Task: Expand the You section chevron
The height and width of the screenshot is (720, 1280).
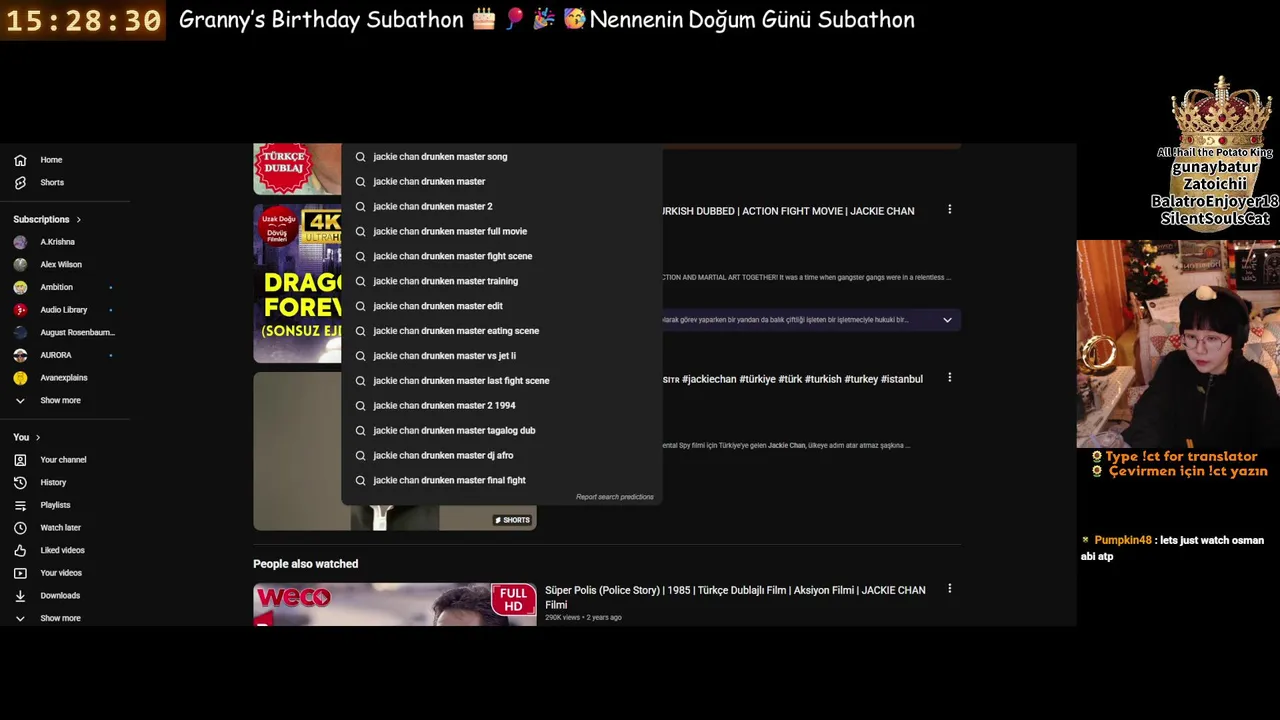Action: pos(38,438)
